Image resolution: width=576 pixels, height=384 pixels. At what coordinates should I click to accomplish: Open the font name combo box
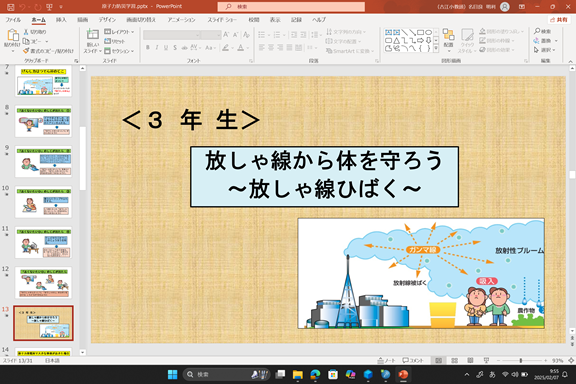click(x=172, y=35)
